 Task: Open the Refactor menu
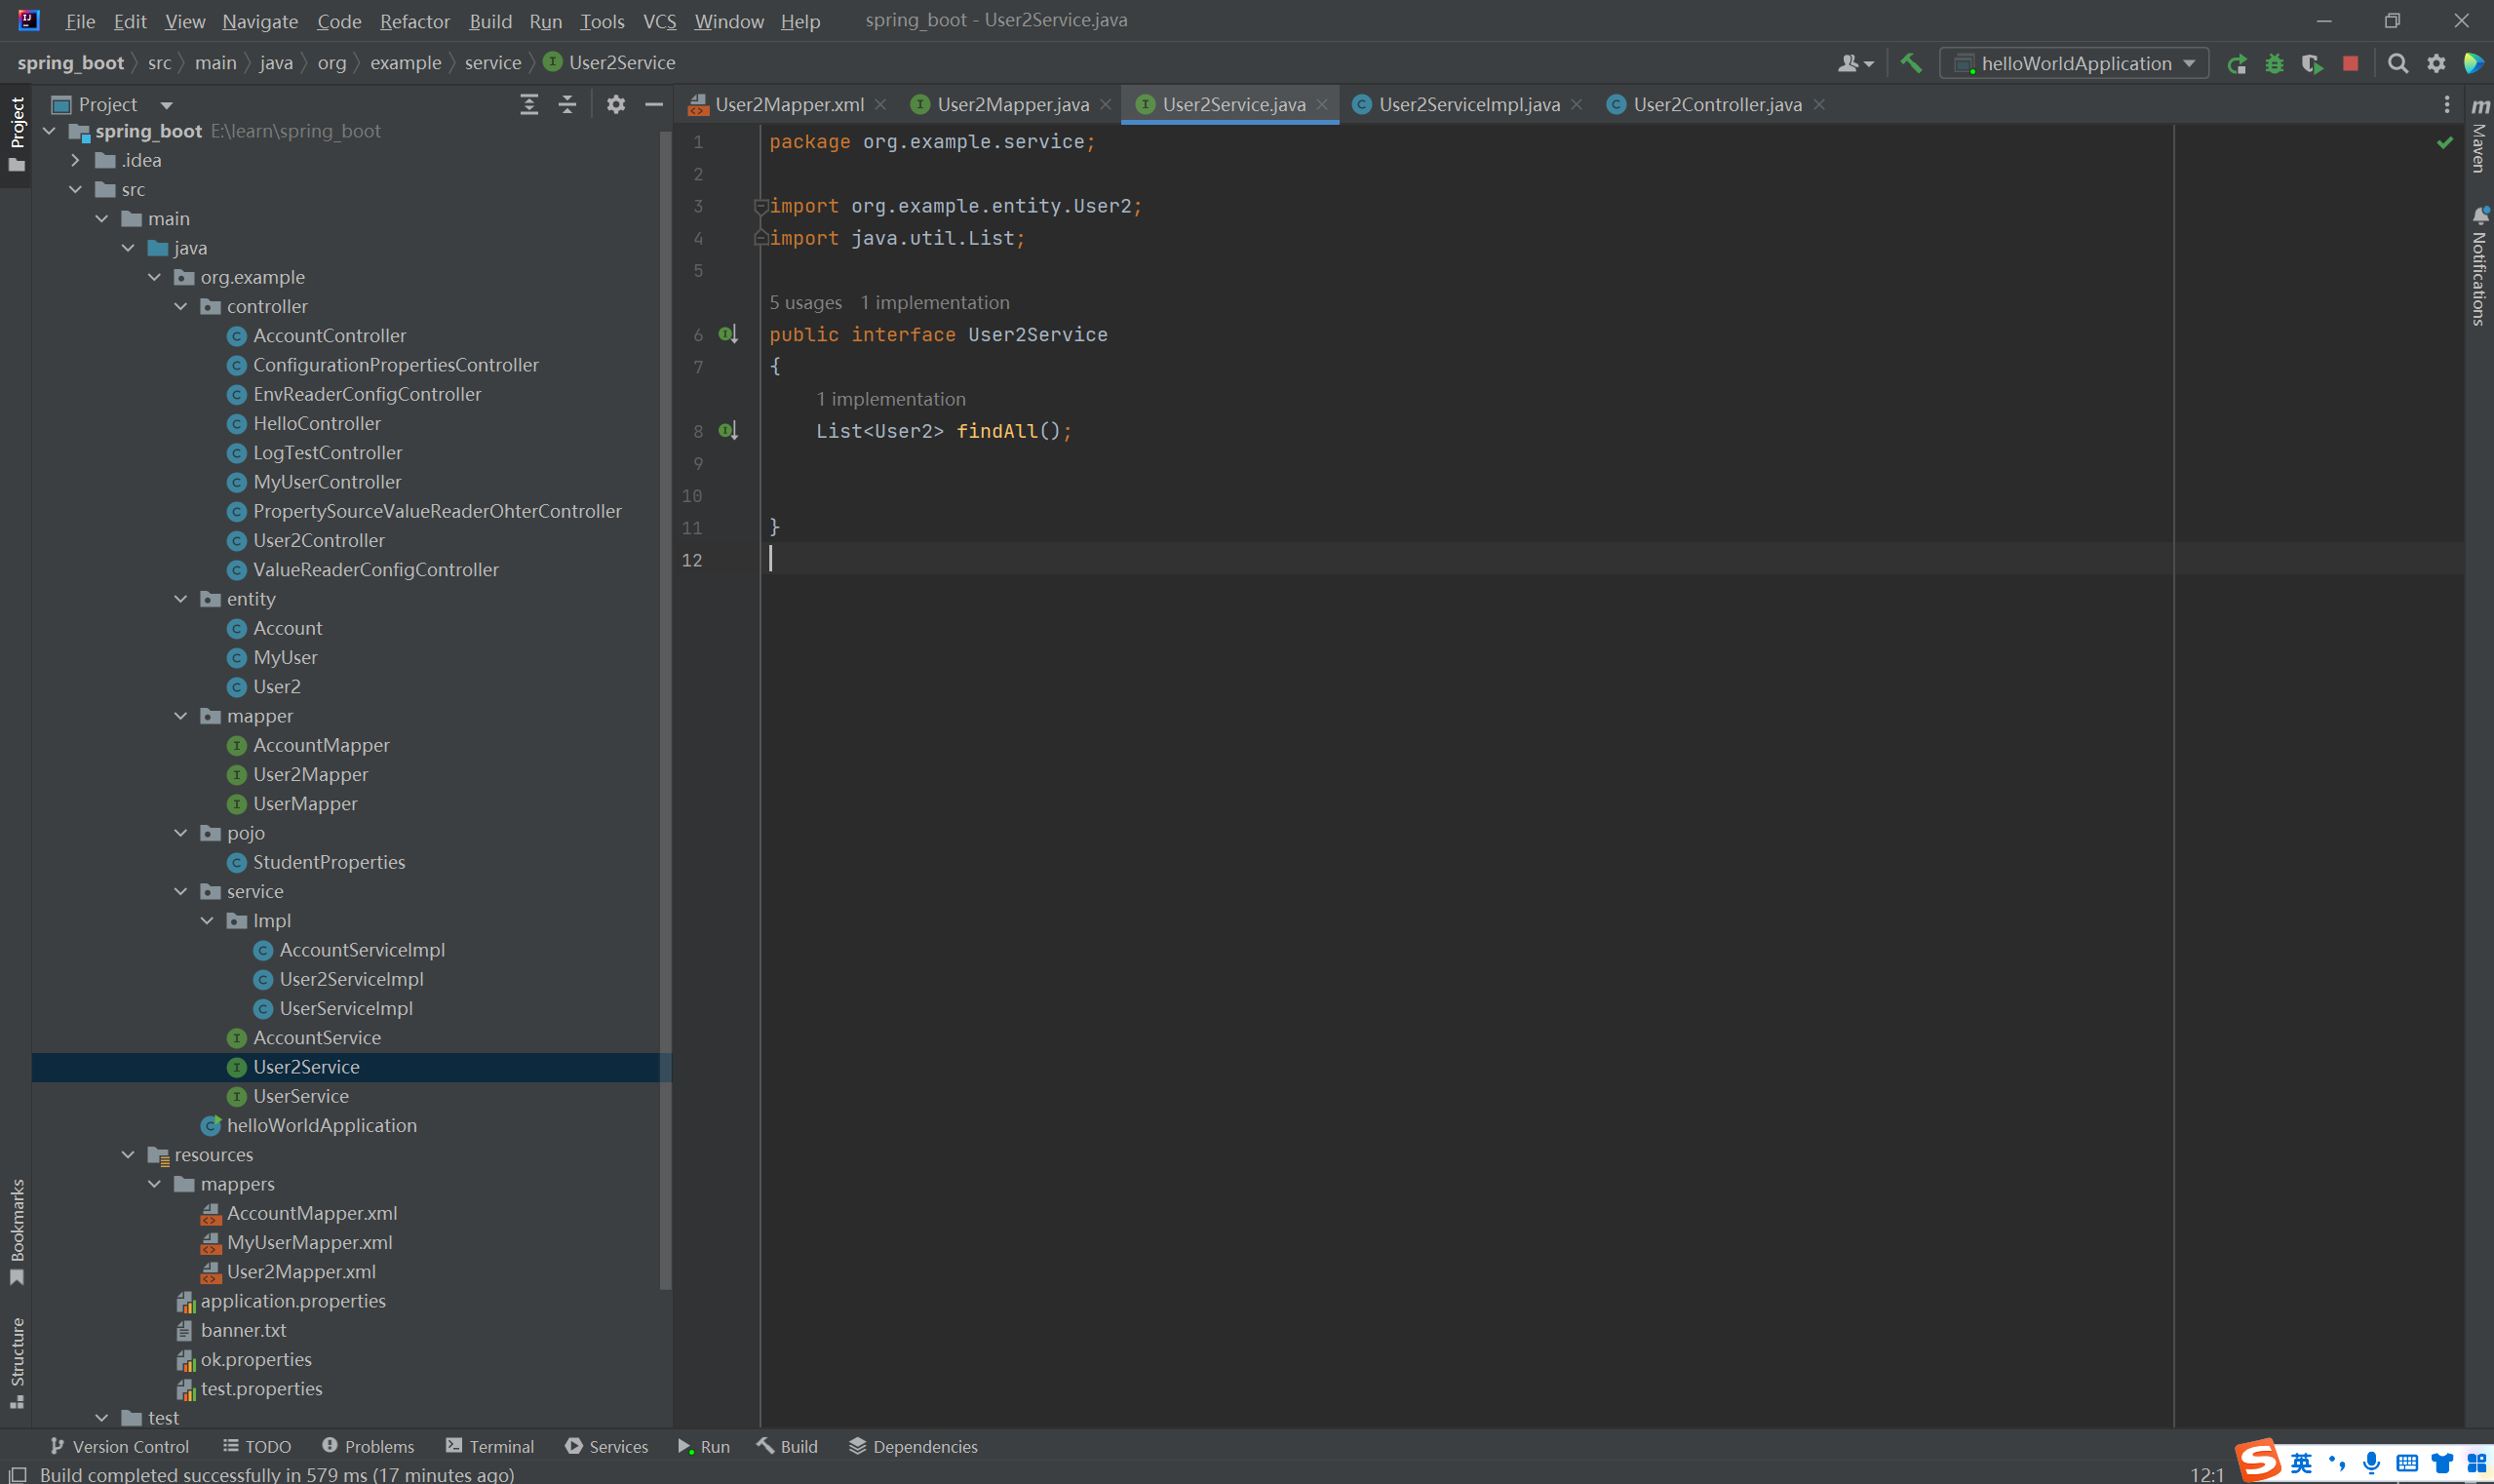coord(414,21)
